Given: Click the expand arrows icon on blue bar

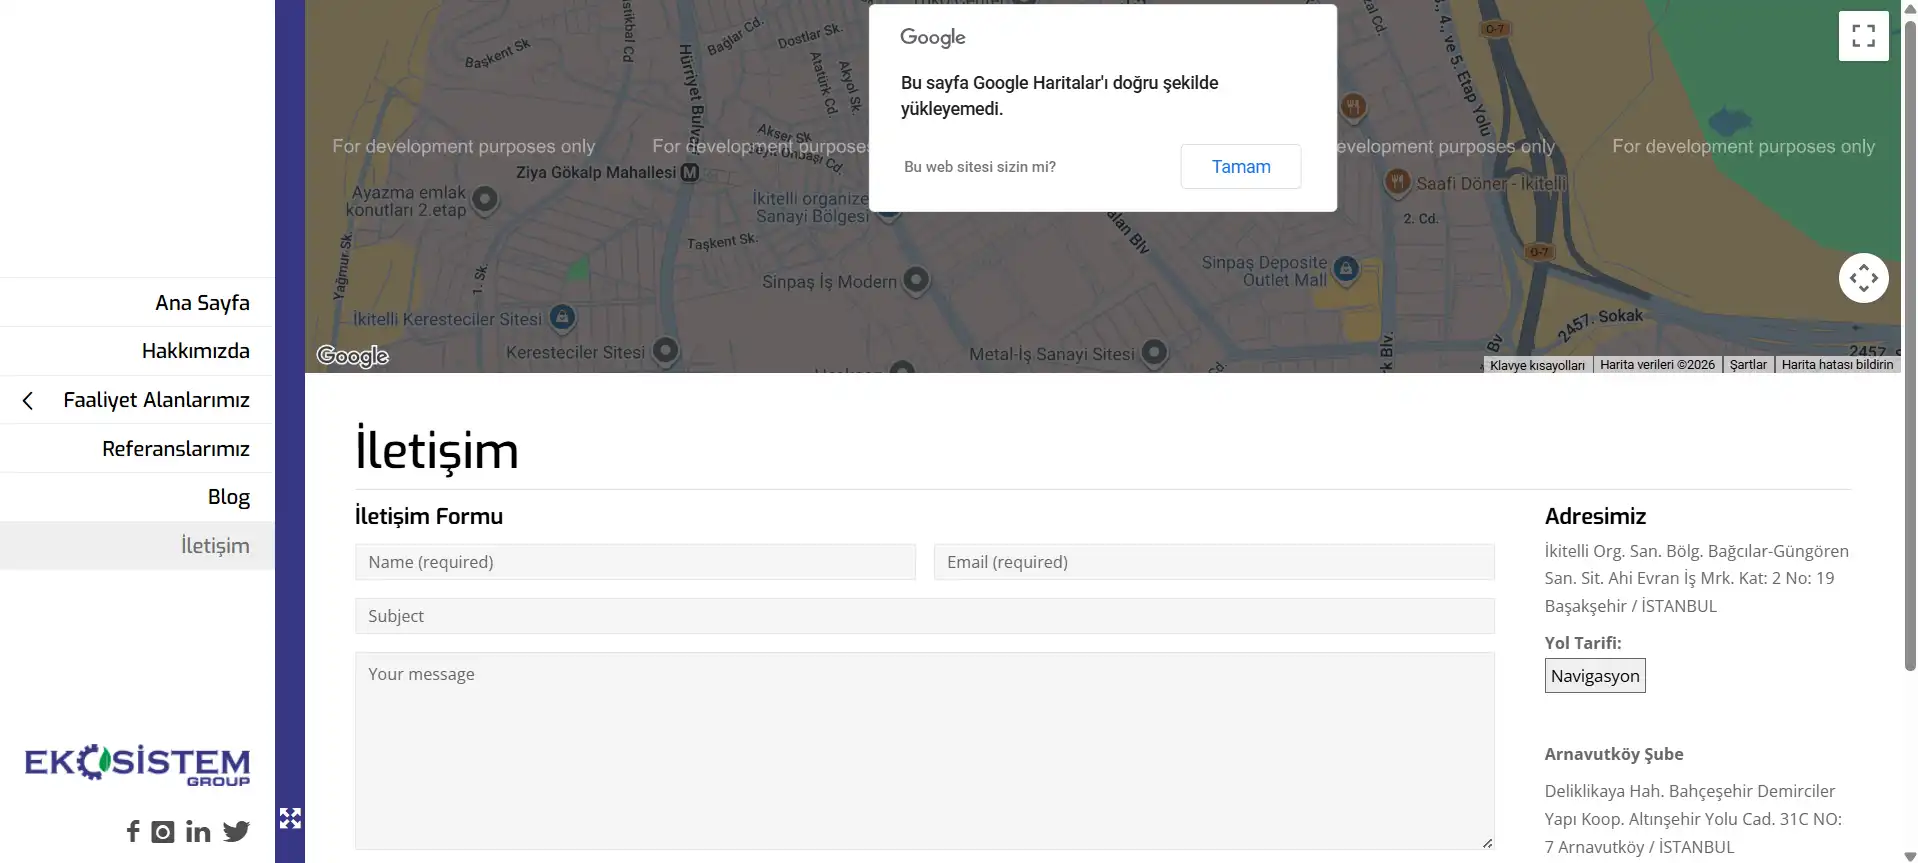Looking at the screenshot, I should coord(290,819).
